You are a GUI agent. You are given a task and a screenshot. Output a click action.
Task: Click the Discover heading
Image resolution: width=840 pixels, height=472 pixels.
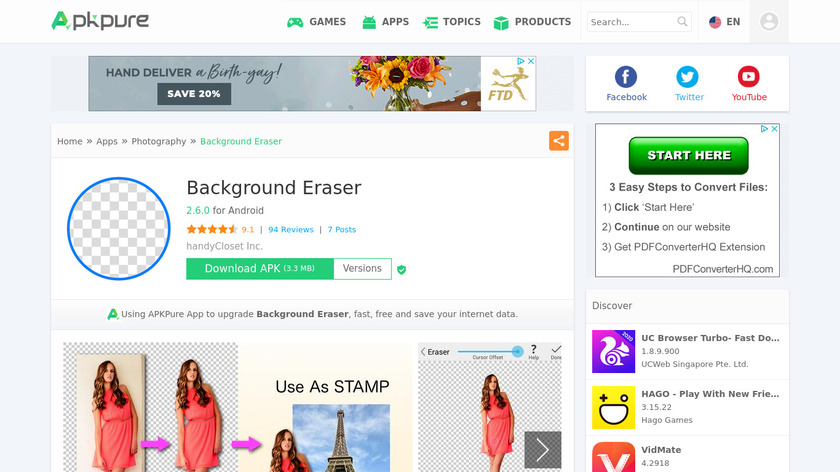(612, 306)
